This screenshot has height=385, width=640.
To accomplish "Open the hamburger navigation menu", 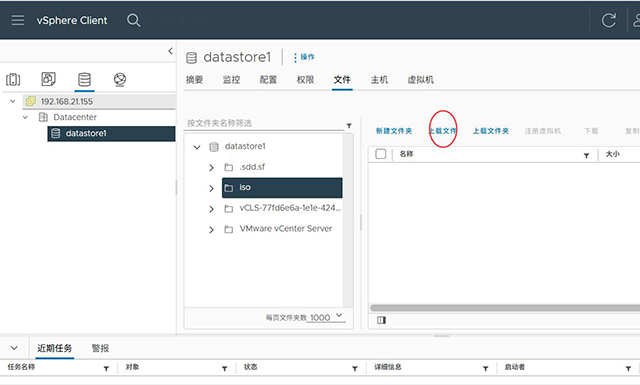I will pyautogui.click(x=18, y=20).
